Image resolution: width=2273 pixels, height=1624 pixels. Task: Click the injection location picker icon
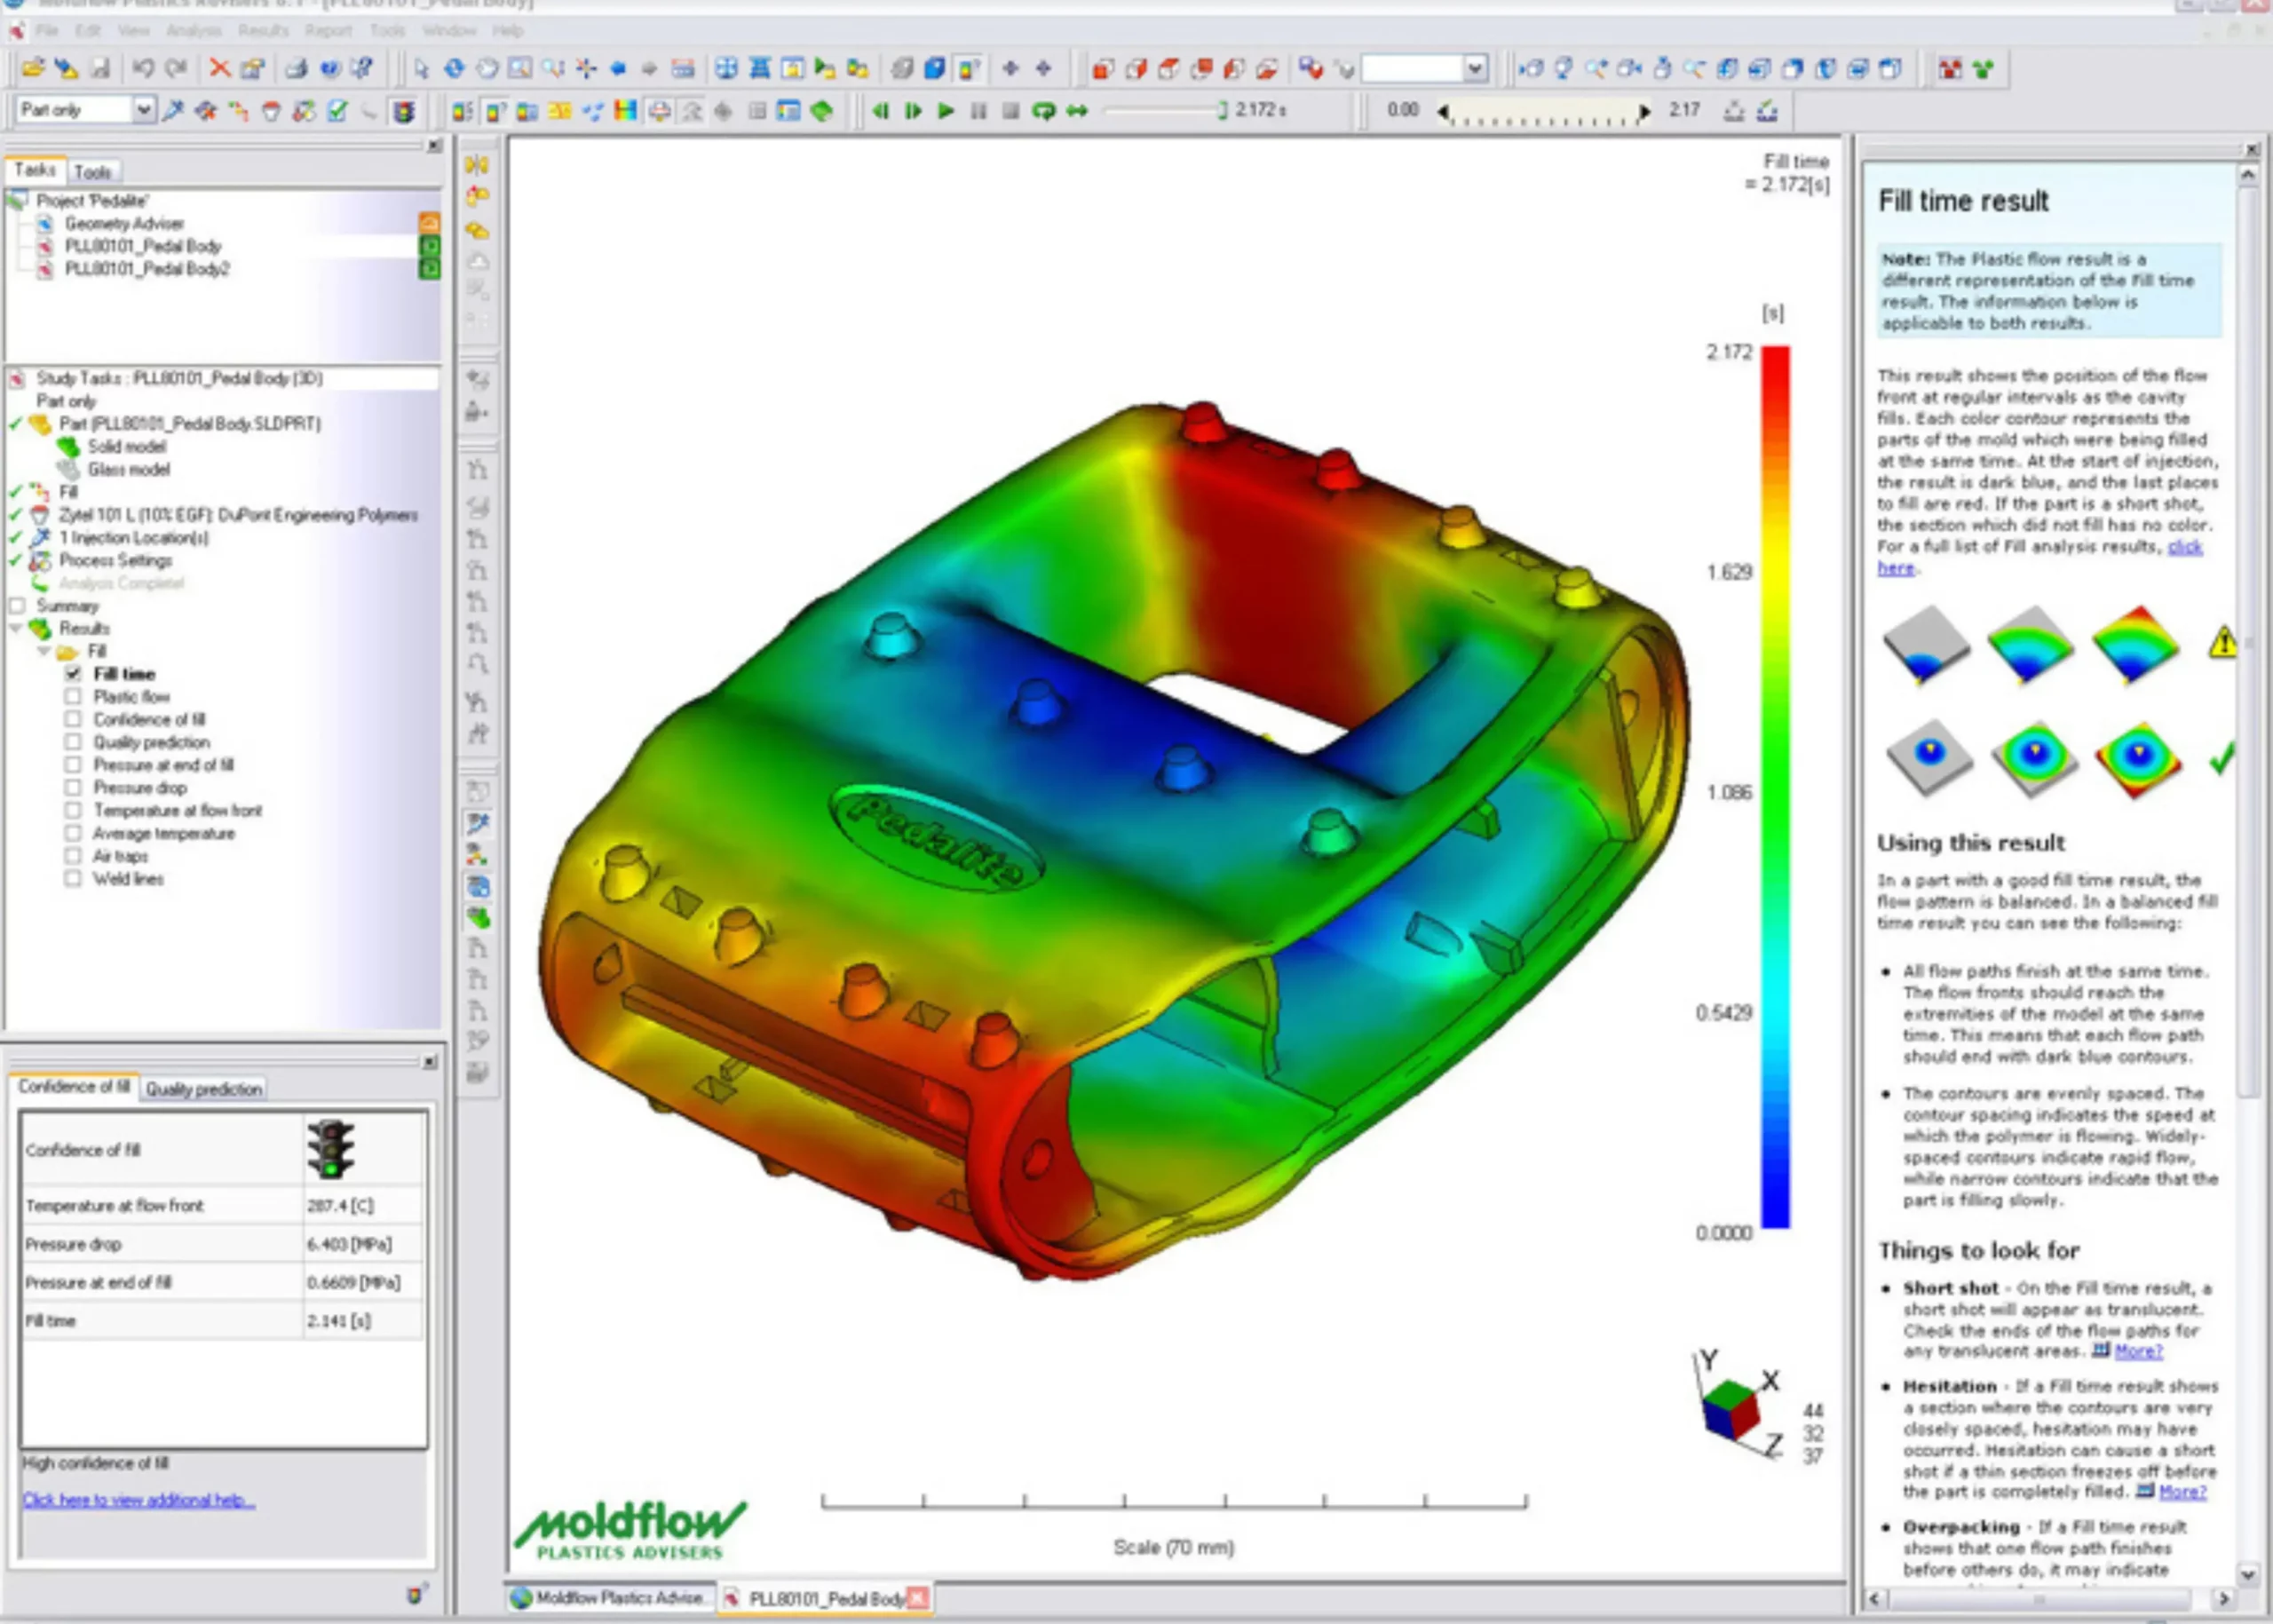[x=173, y=111]
